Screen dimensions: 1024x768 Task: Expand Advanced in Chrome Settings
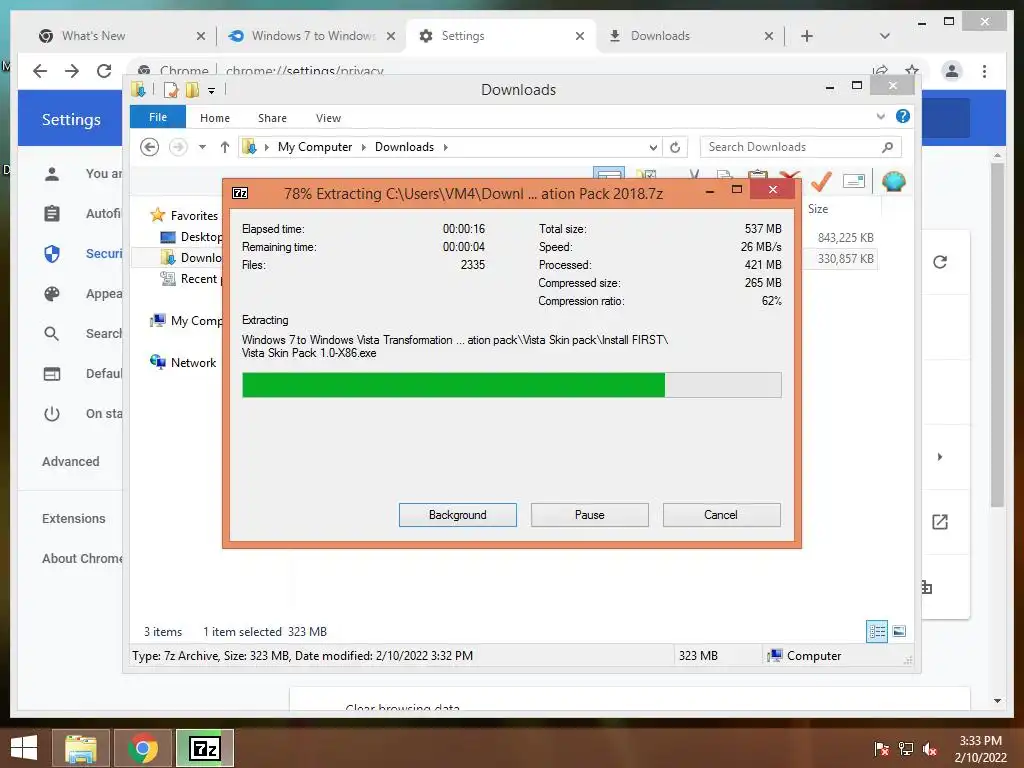(71, 462)
